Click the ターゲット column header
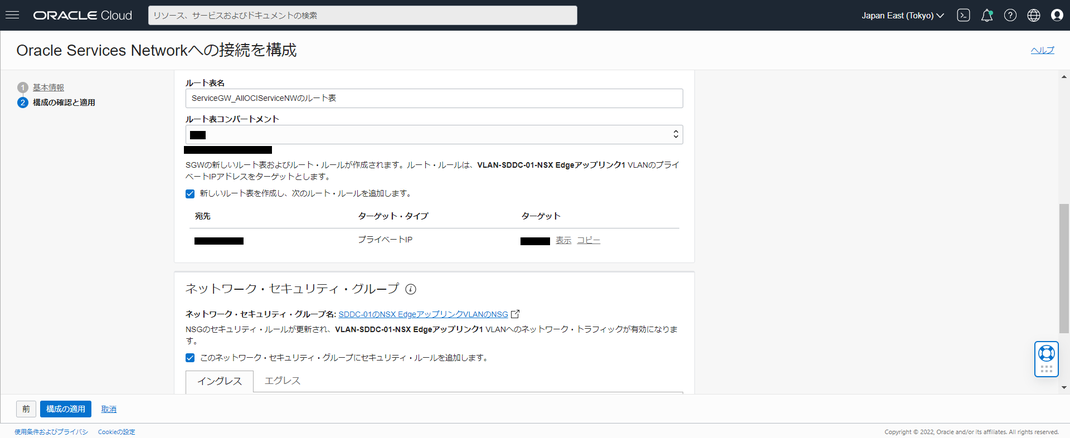 point(540,216)
